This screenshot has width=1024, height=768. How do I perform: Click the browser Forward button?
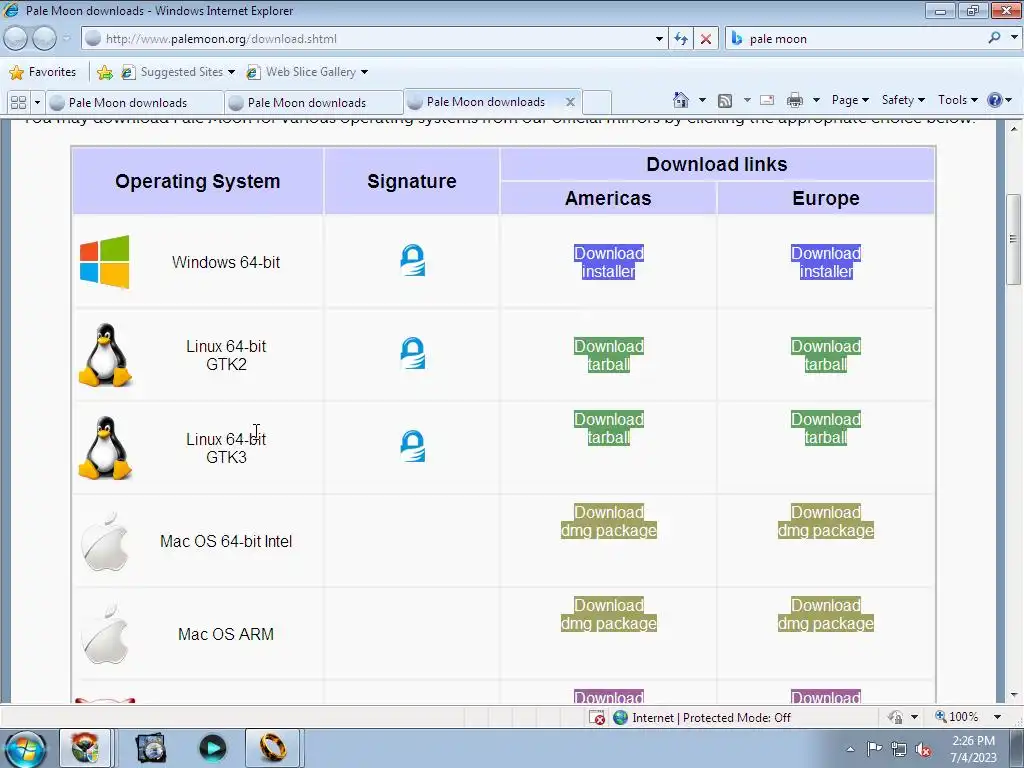pos(44,39)
